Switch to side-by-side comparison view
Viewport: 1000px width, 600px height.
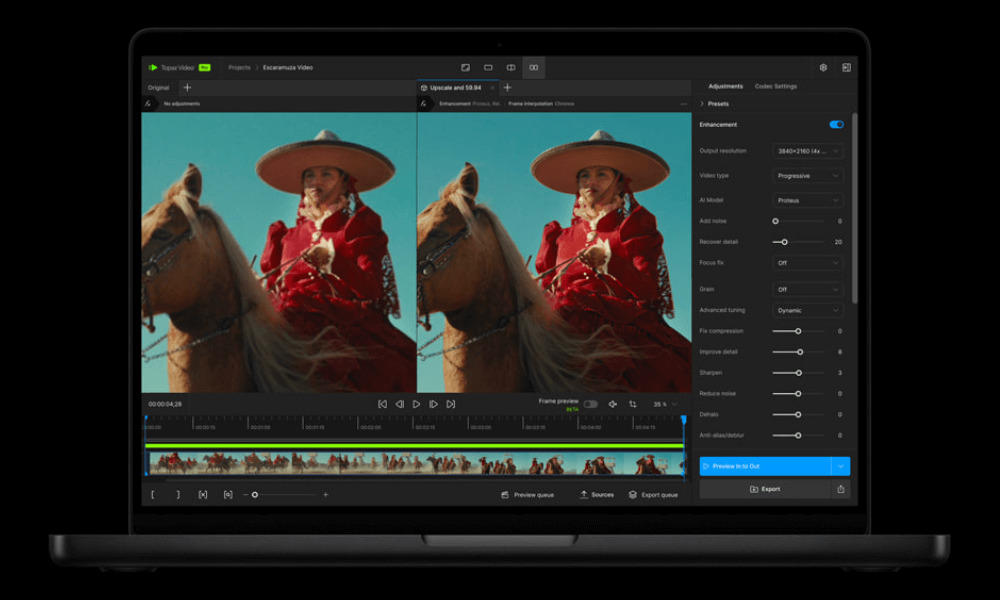[534, 67]
